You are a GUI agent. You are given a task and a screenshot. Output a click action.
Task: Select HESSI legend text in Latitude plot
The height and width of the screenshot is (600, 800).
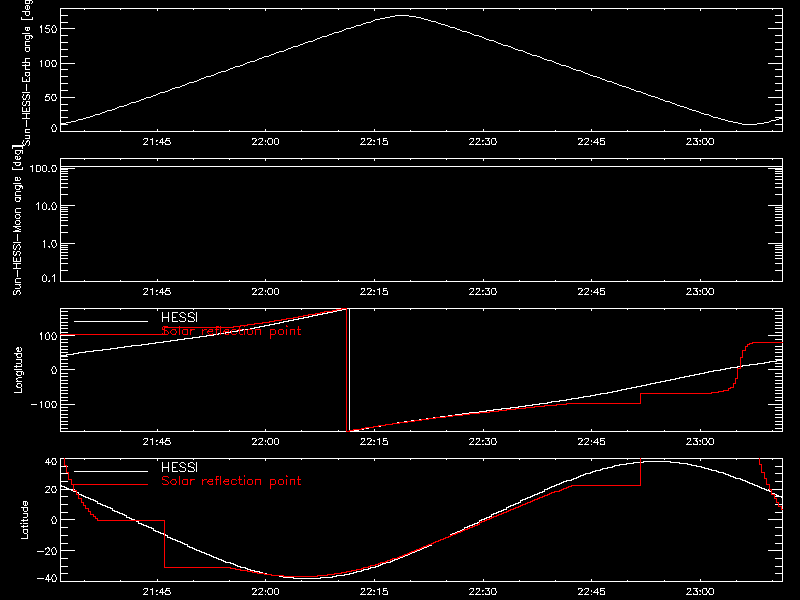tap(179, 467)
